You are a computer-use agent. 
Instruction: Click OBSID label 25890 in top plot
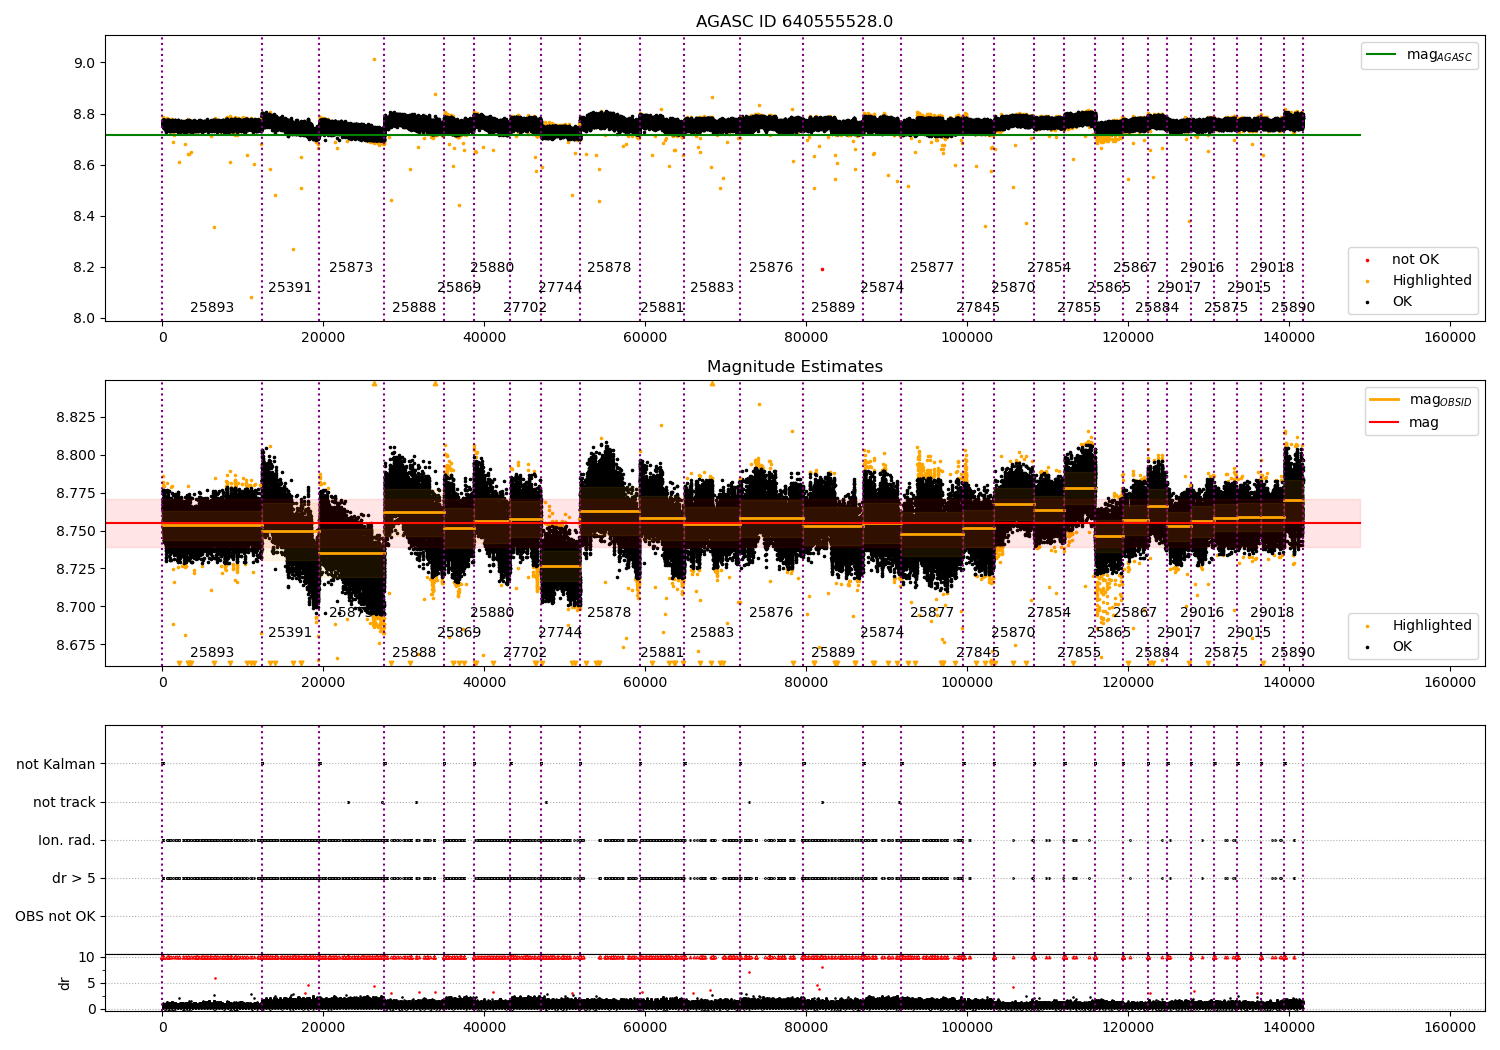pos(1293,308)
